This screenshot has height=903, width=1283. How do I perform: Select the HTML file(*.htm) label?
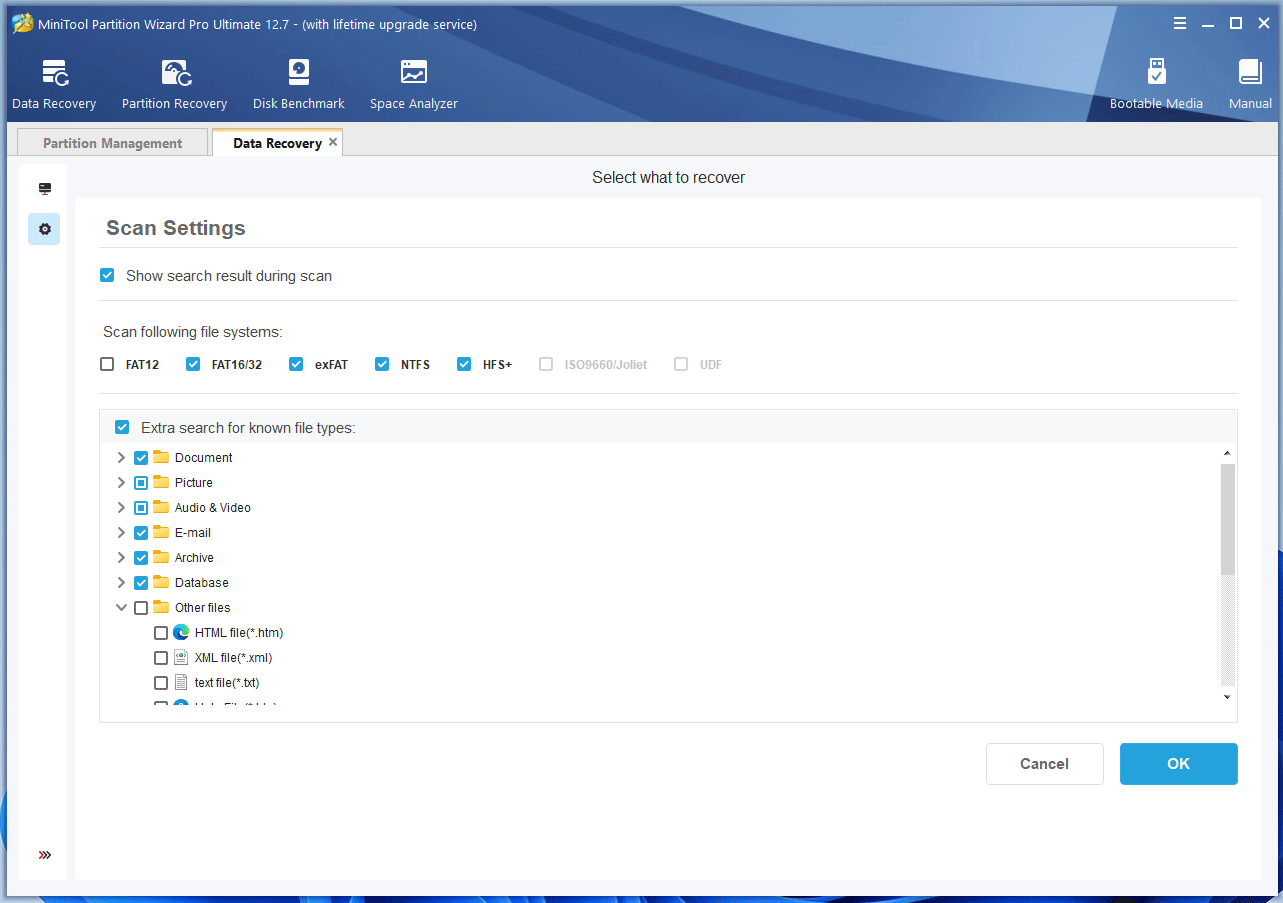239,632
